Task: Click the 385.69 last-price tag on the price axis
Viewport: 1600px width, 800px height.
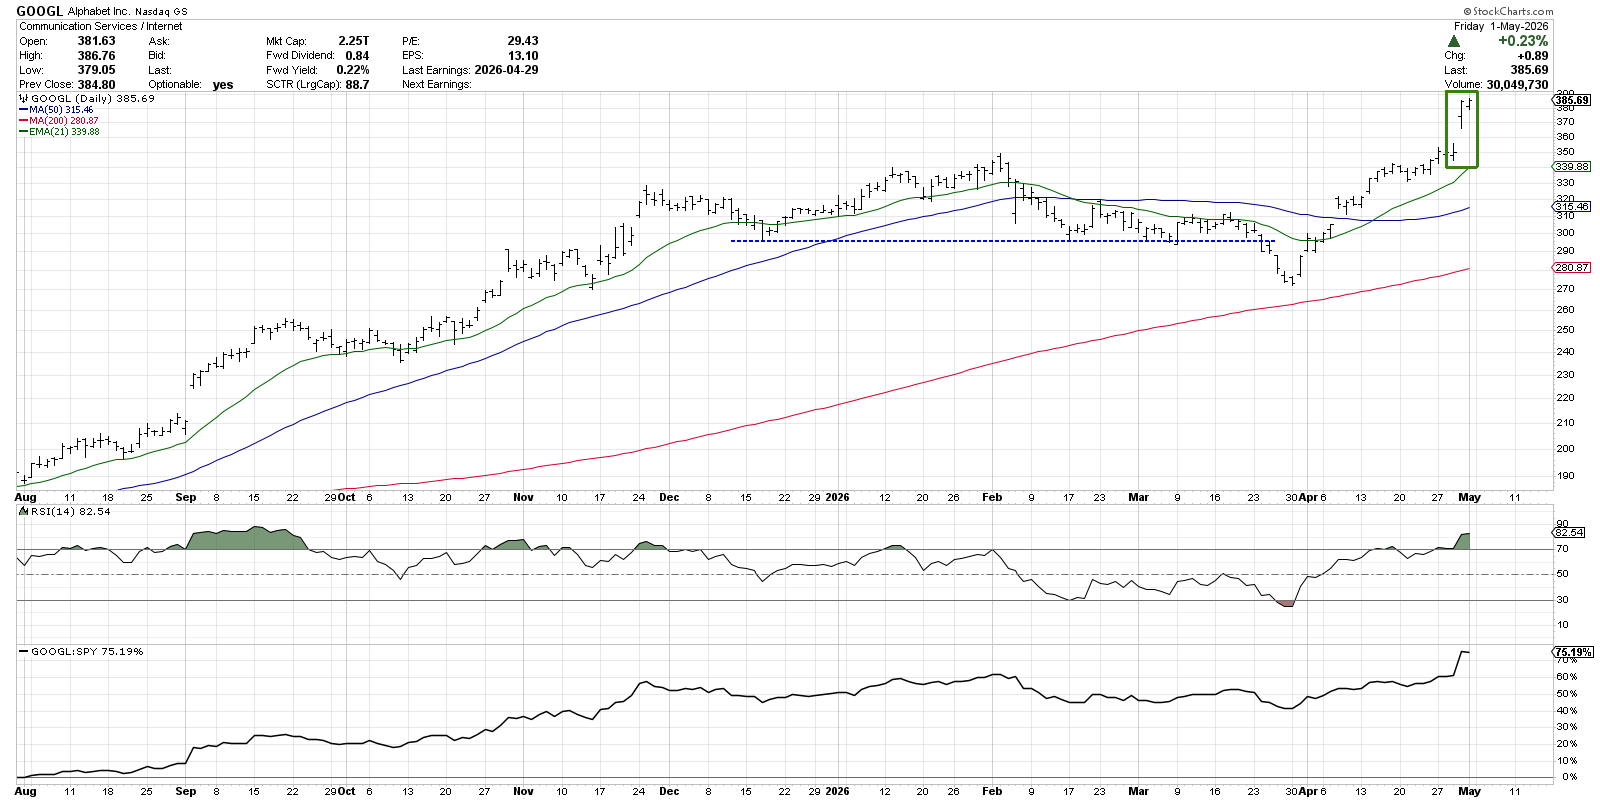Action: coord(1571,100)
